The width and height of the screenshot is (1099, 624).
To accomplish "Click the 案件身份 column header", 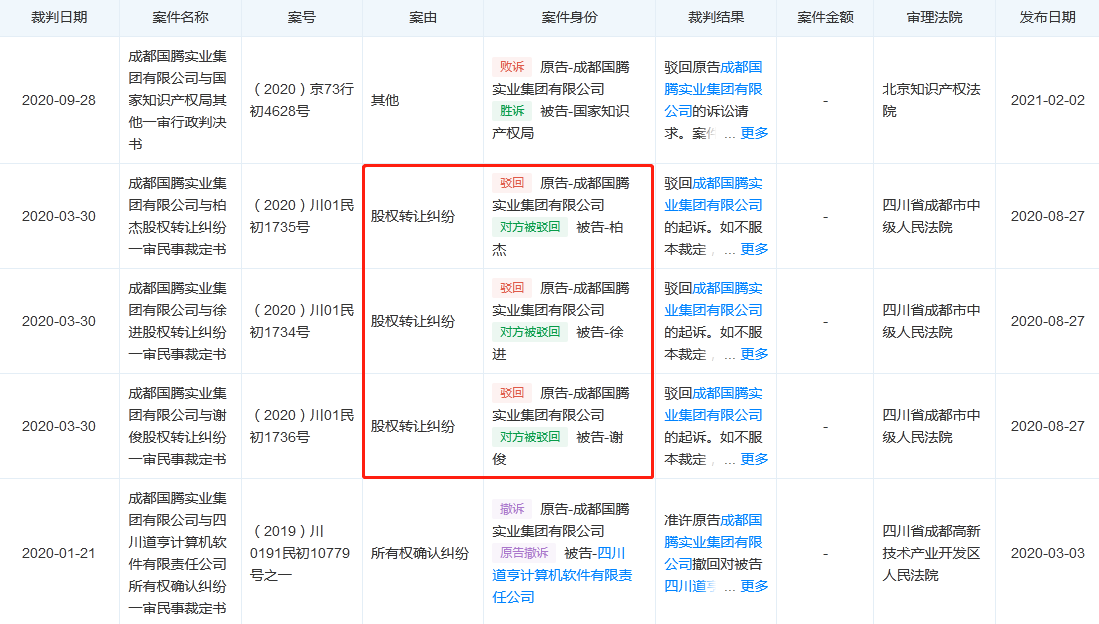I will (569, 18).
